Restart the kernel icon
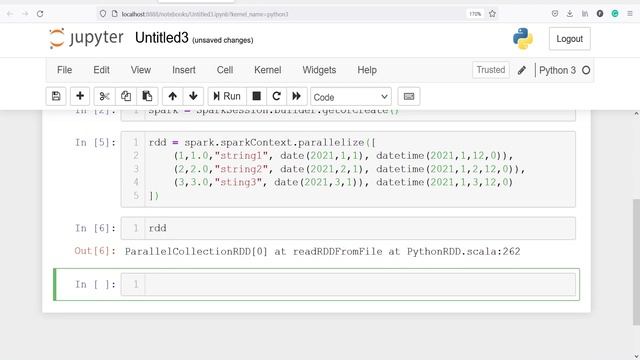The width and height of the screenshot is (640, 360). coord(276,96)
